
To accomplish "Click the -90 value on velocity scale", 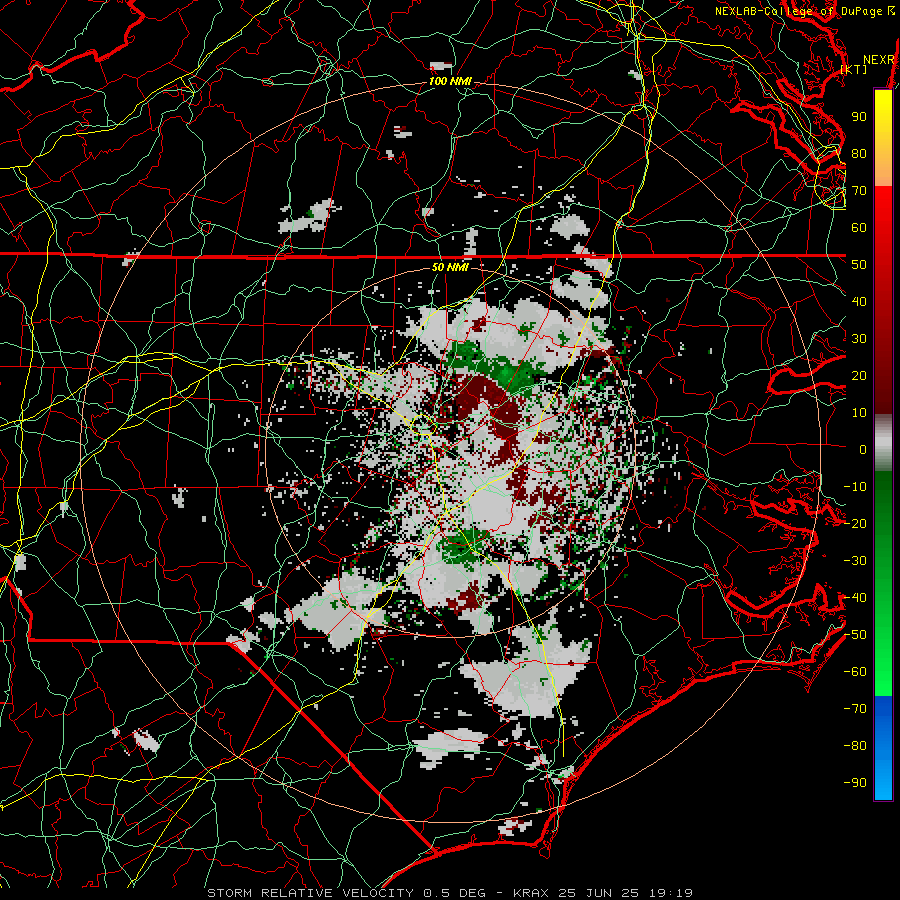I will [x=855, y=783].
